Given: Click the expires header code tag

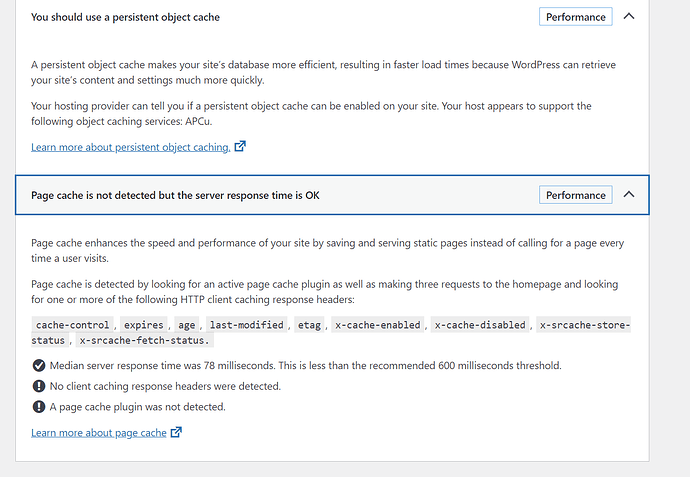Looking at the screenshot, I should tap(143, 325).
